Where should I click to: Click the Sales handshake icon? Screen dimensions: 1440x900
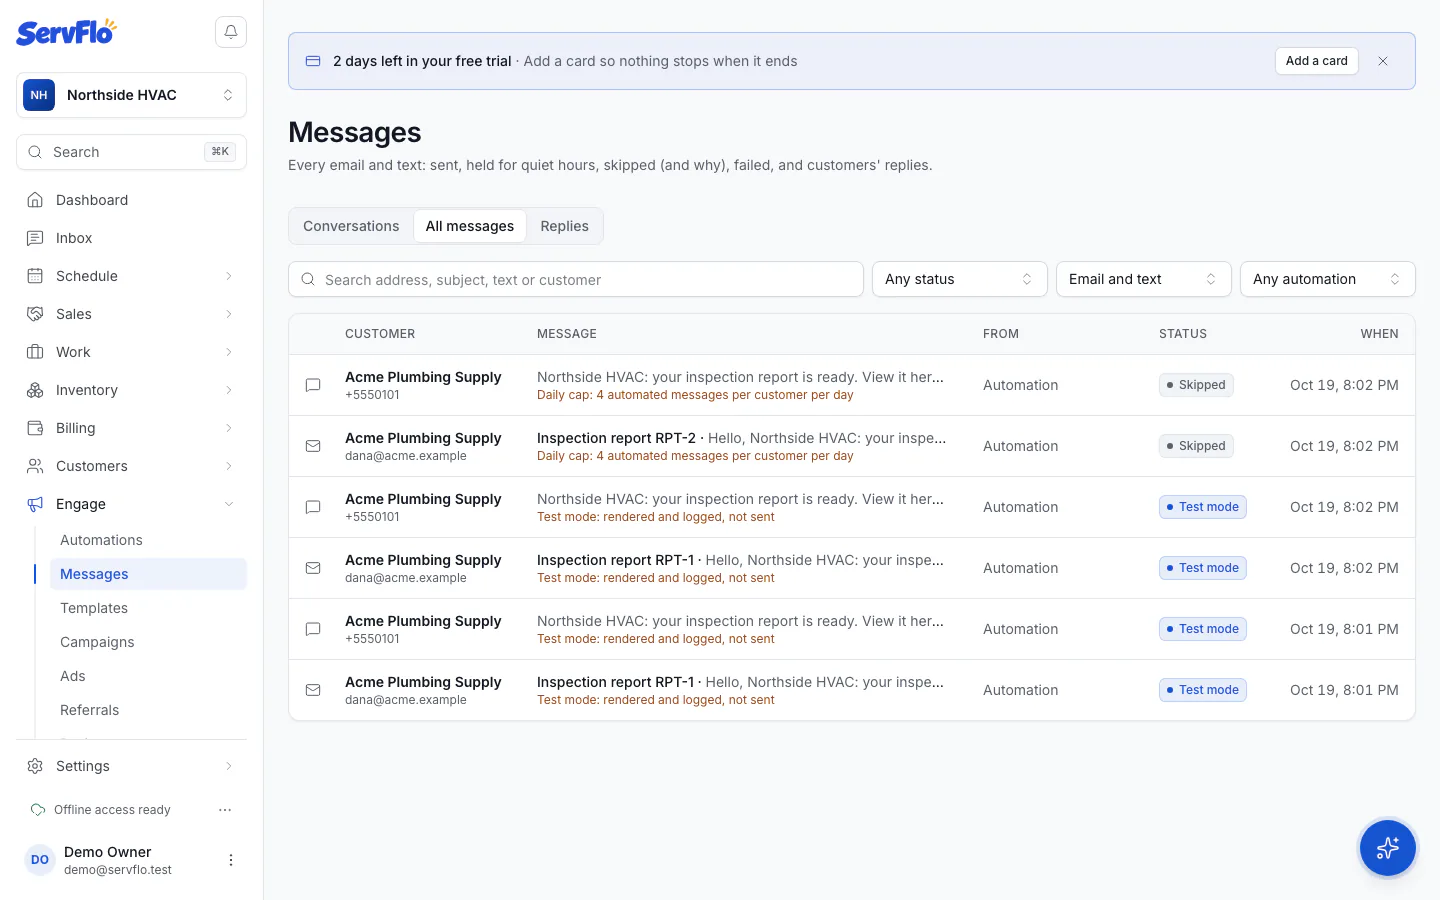[x=35, y=314]
